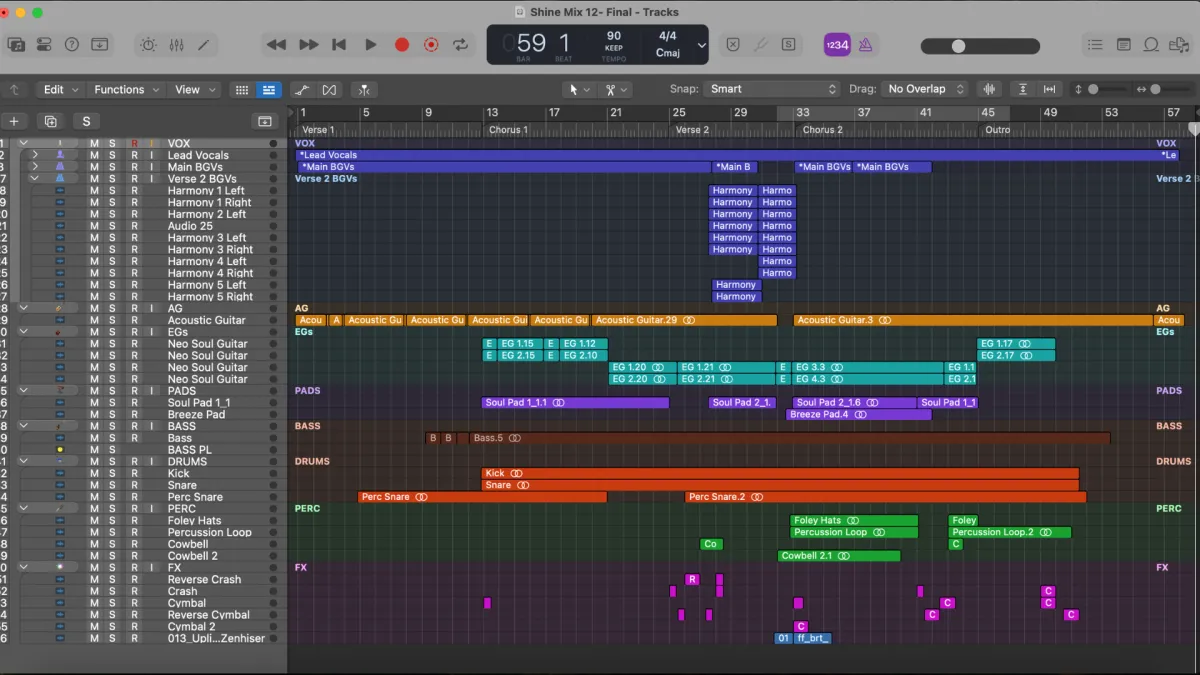1200x675 pixels.
Task: Mute the Lead Vocals track
Action: (94, 156)
